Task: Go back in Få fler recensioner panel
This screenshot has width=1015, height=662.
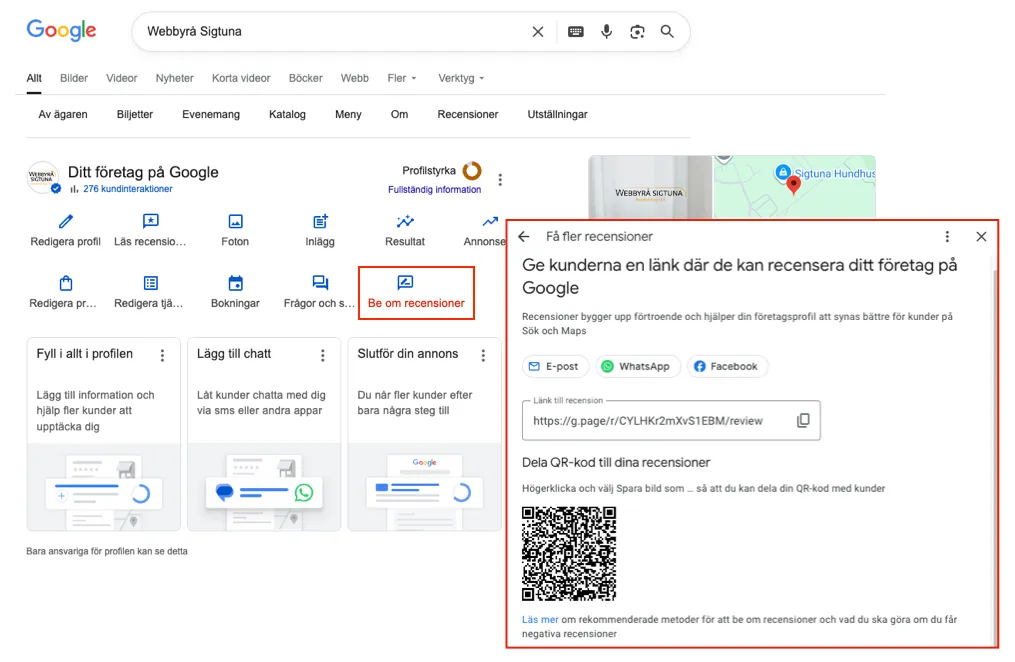Action: tap(524, 237)
